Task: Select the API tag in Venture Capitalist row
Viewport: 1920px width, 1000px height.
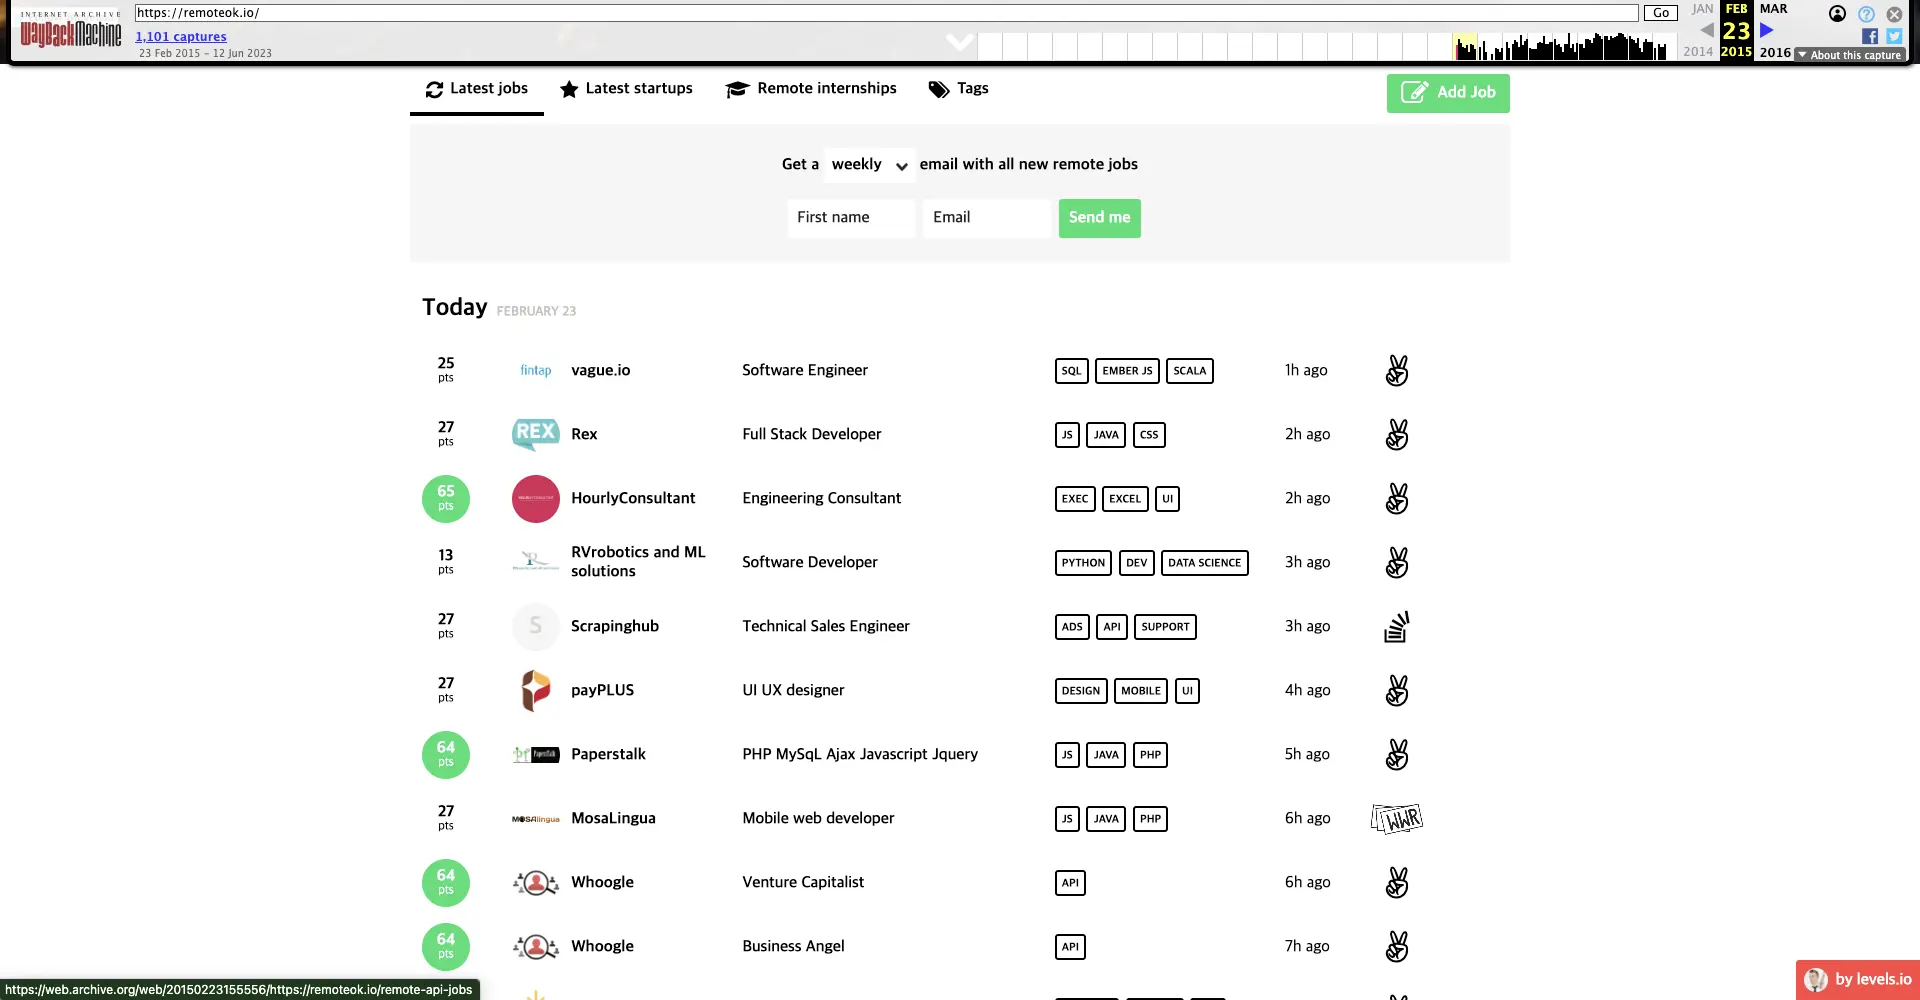Action: click(1070, 883)
